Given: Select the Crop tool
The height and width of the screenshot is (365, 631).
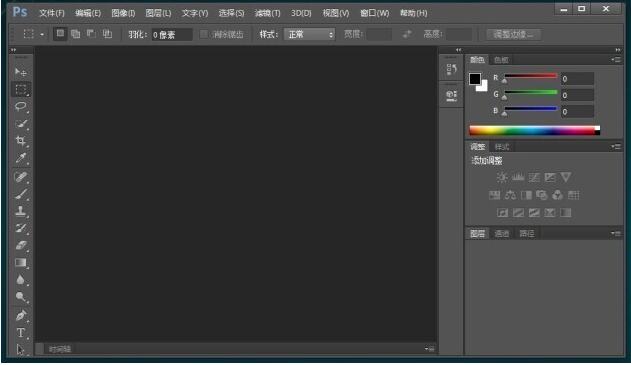Looking at the screenshot, I should click(21, 140).
